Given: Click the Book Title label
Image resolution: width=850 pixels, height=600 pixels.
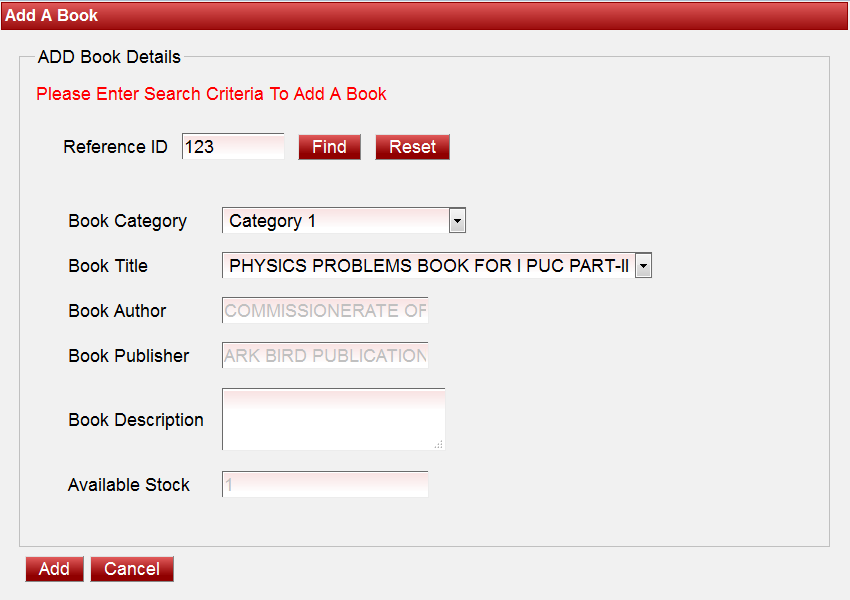Looking at the screenshot, I should click(x=108, y=266).
